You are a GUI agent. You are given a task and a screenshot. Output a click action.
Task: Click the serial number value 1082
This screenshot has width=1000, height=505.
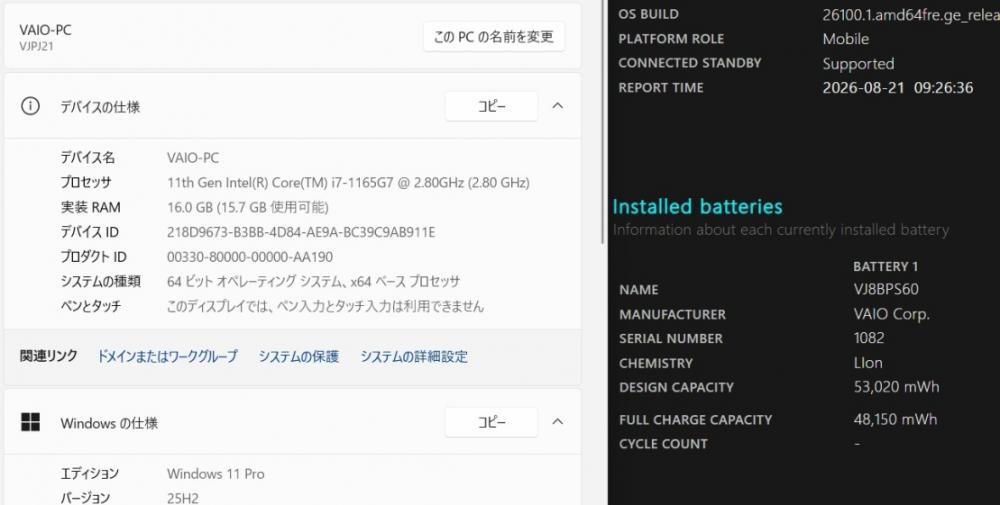click(869, 338)
